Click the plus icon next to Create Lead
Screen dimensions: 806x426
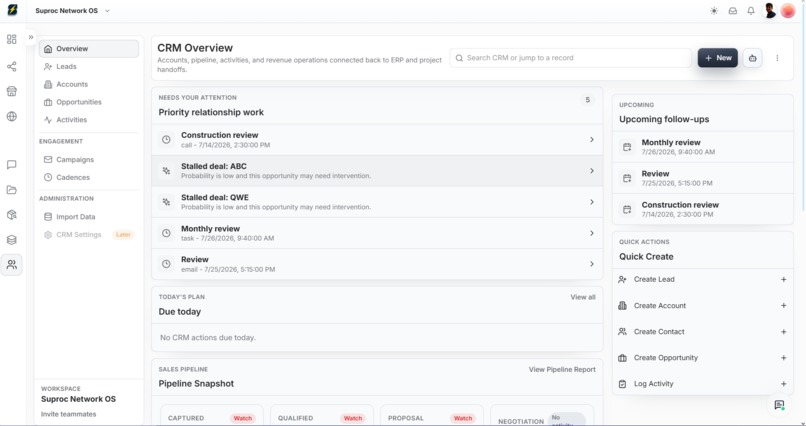[783, 280]
